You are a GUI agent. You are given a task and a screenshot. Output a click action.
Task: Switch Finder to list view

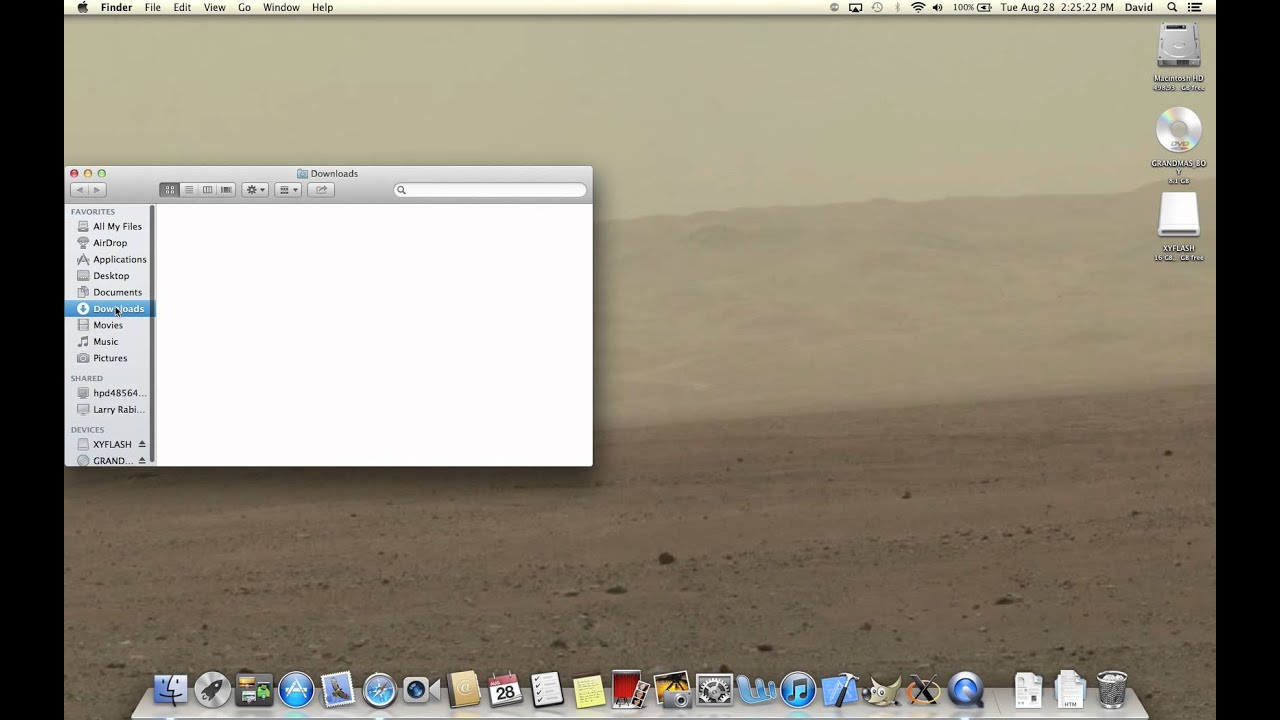coord(188,189)
